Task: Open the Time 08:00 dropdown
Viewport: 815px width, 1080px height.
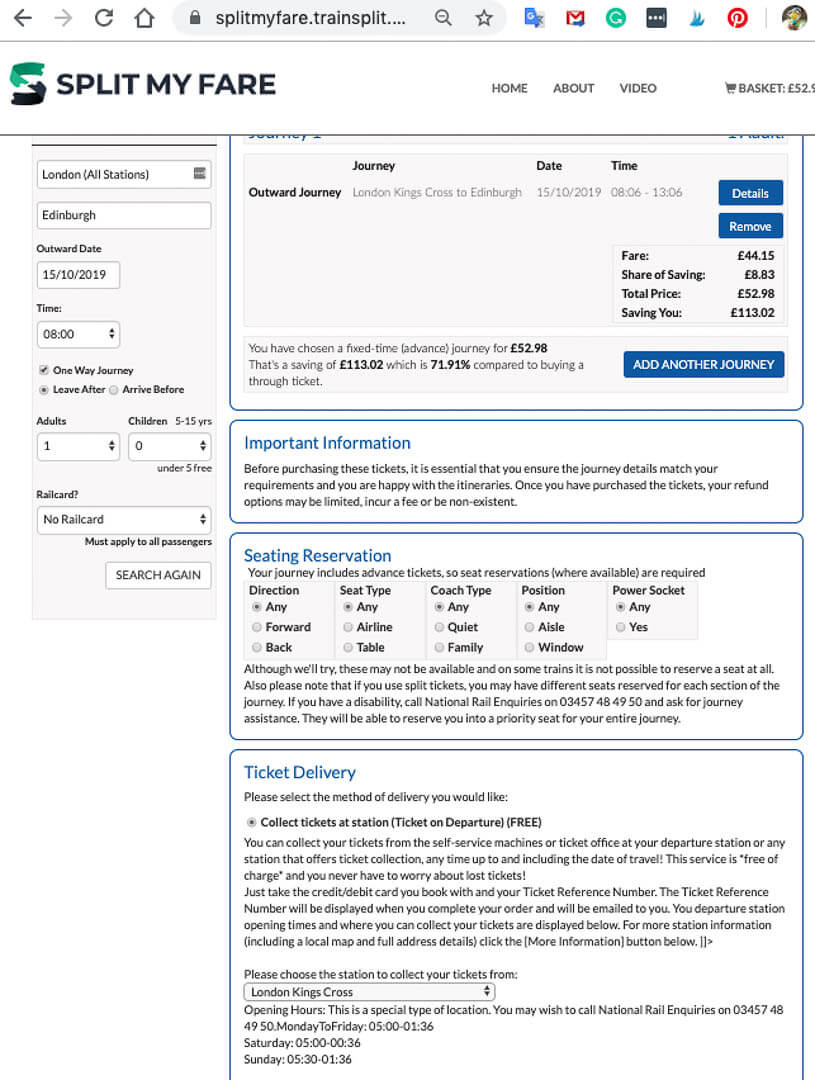Action: coord(78,334)
